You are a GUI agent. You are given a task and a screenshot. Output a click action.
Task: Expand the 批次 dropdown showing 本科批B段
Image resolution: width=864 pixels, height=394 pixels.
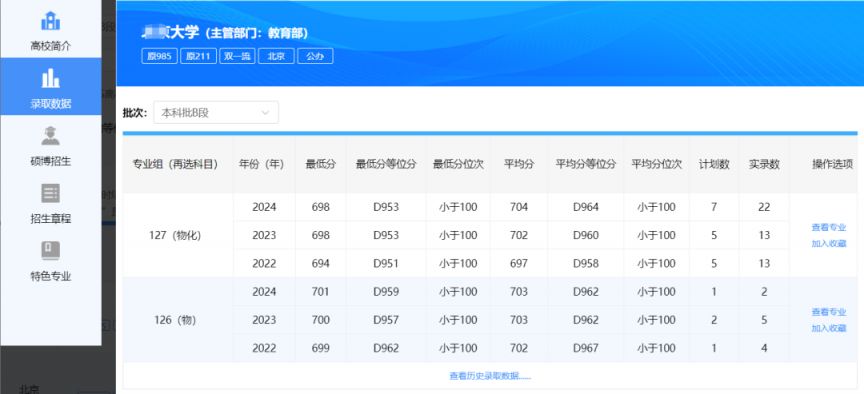pos(216,112)
